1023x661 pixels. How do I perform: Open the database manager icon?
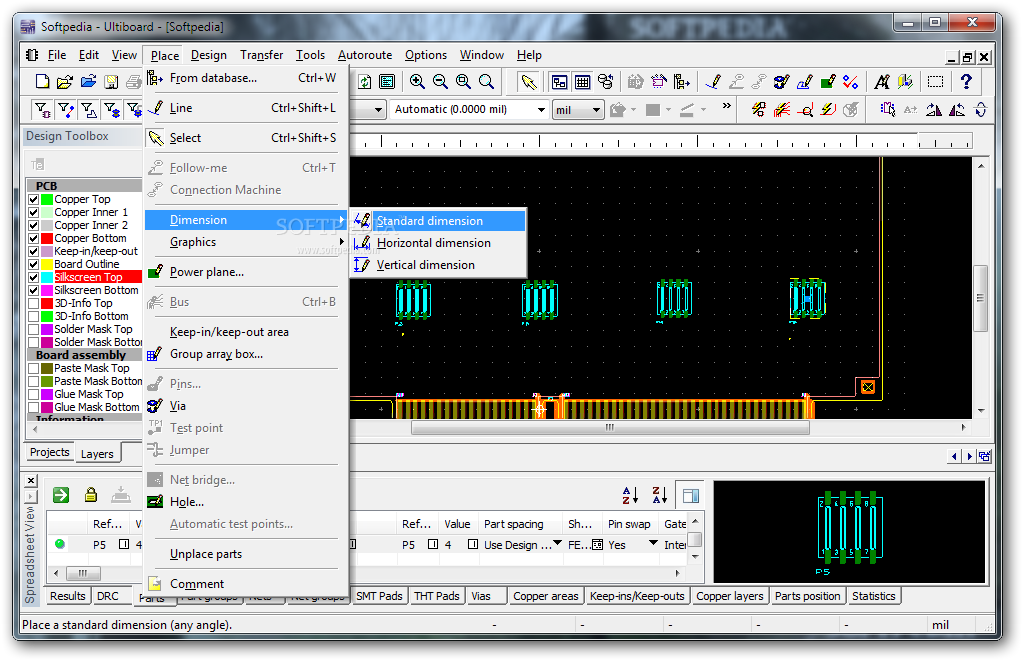click(x=605, y=82)
